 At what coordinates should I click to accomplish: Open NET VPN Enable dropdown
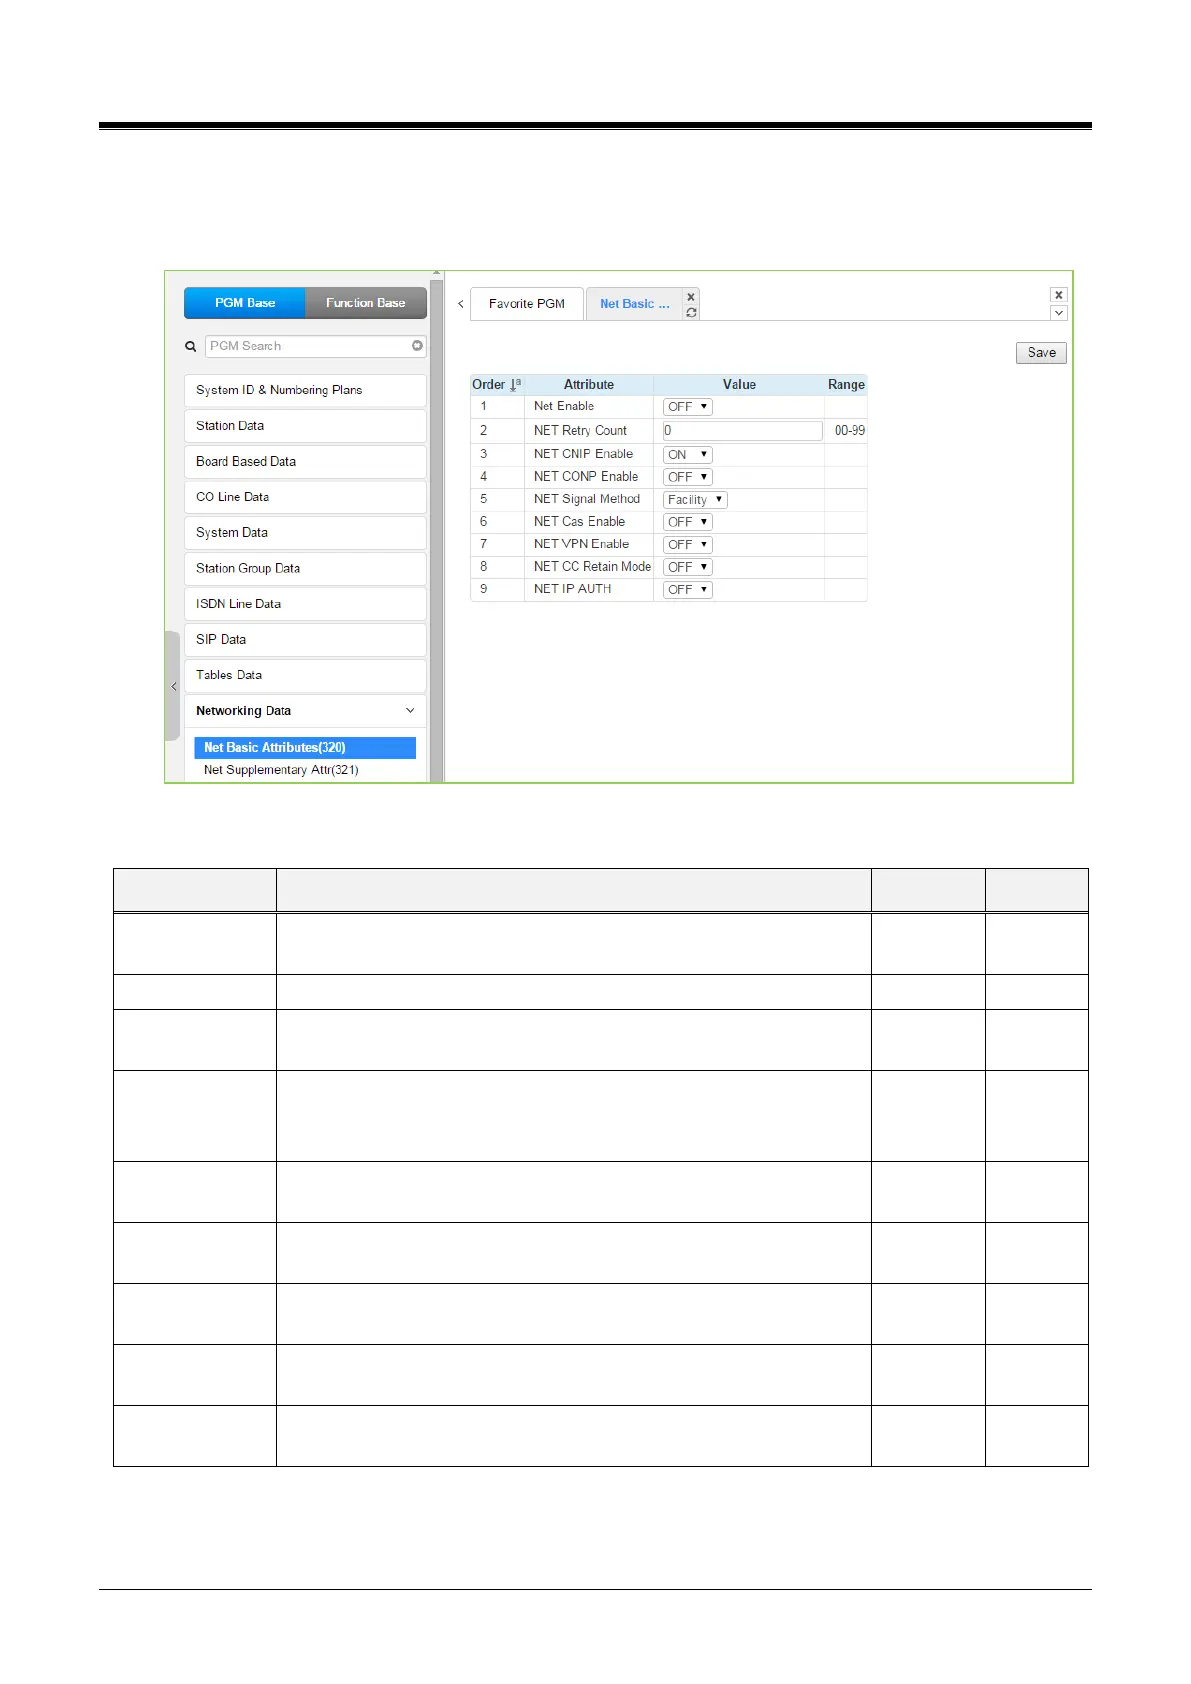pyautogui.click(x=688, y=544)
